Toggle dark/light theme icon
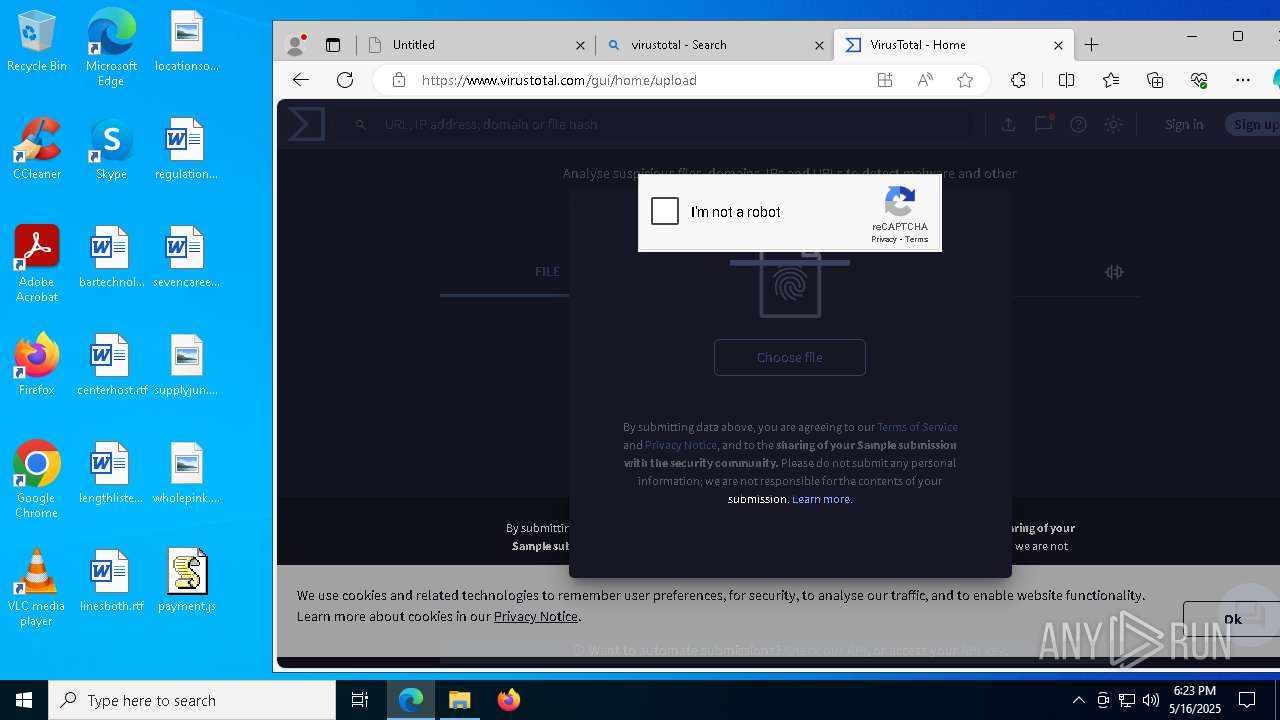The width and height of the screenshot is (1280, 720). coord(1113,124)
